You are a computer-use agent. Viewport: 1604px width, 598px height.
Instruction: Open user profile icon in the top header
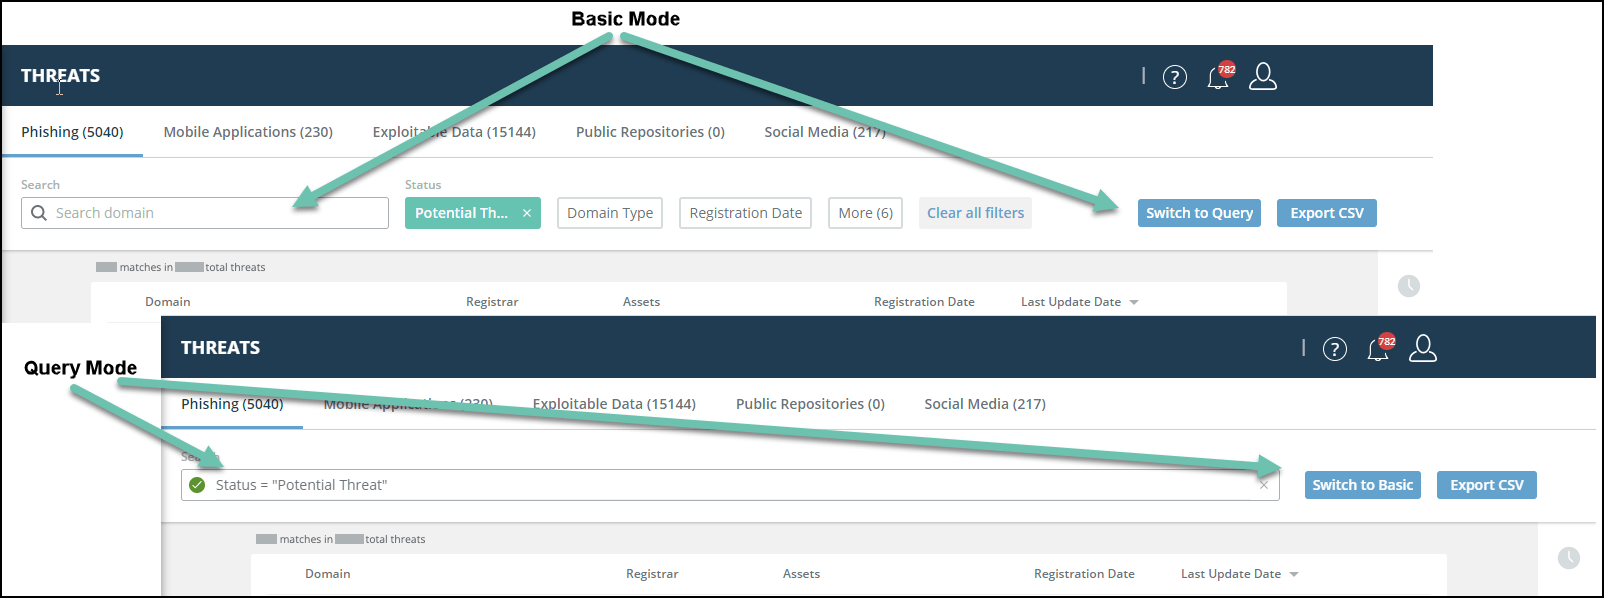pos(1263,76)
